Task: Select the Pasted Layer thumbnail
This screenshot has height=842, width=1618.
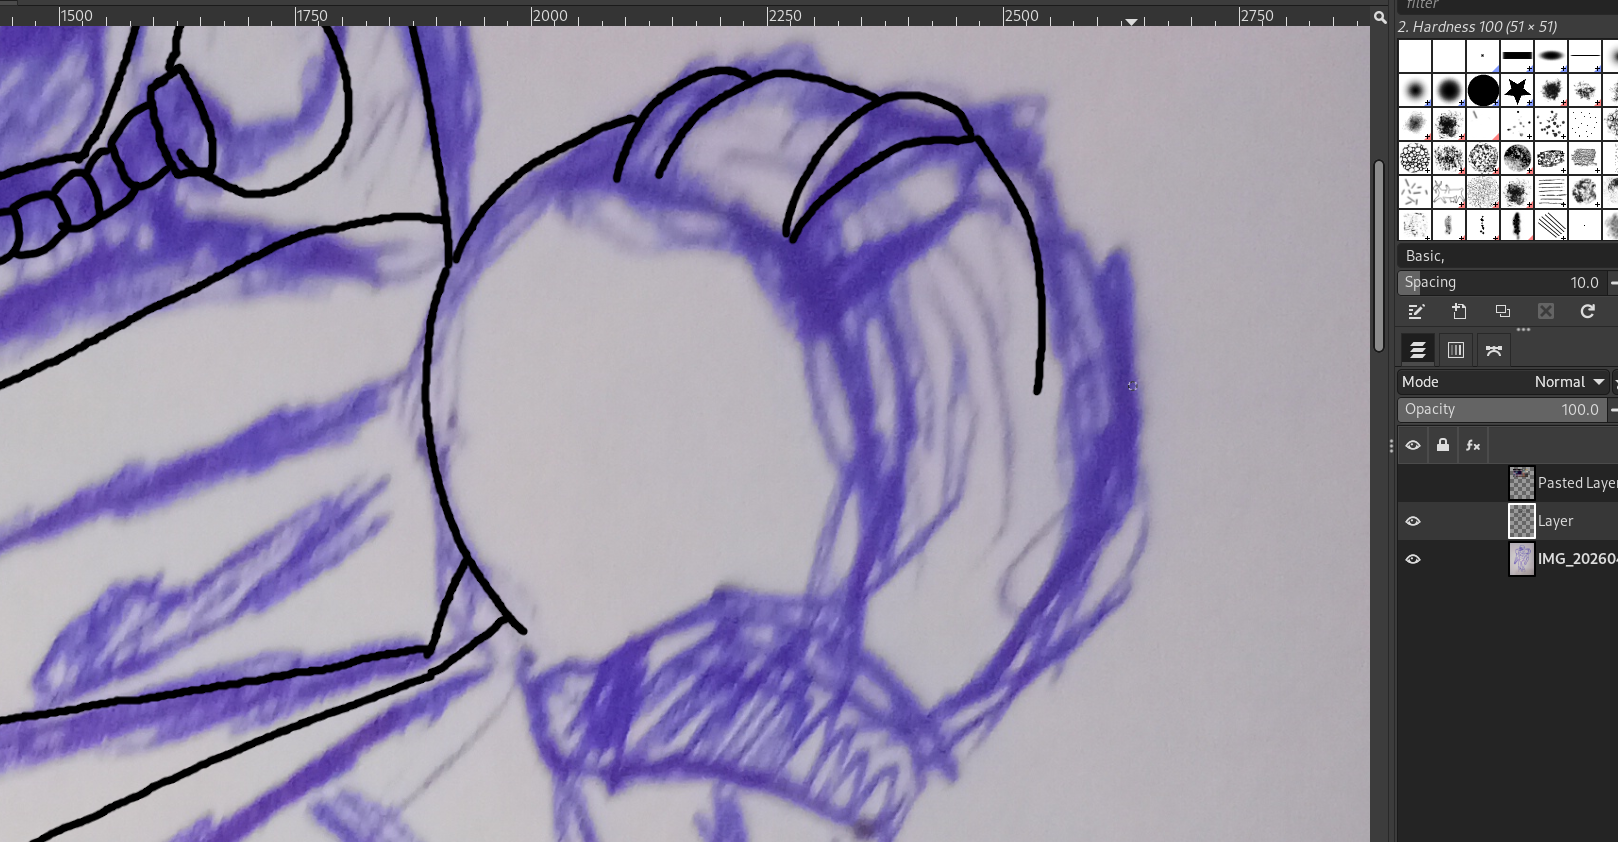Action: coord(1521,483)
